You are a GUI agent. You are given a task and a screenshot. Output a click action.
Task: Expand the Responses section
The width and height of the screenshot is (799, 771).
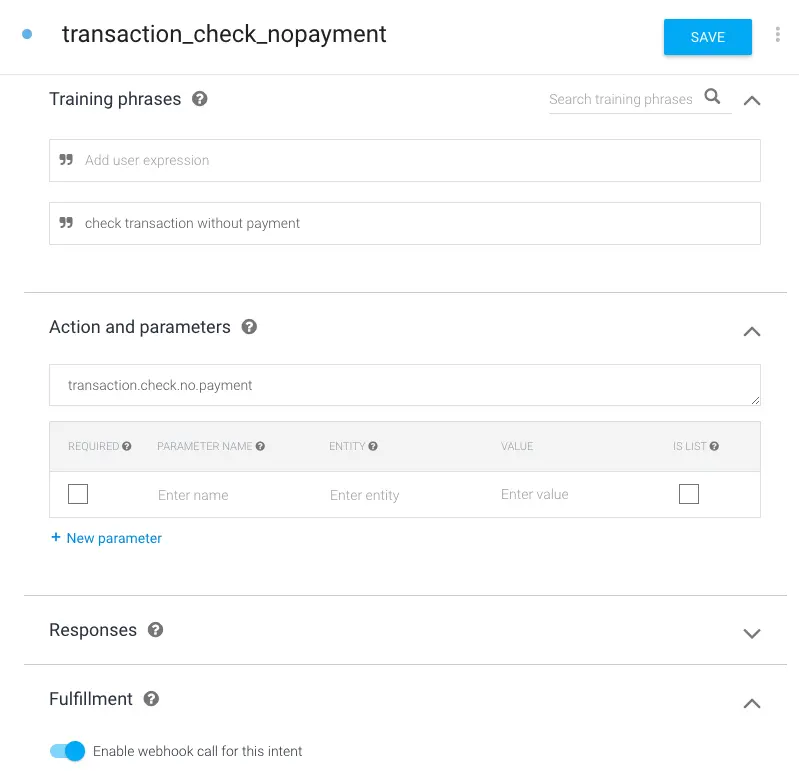(x=752, y=633)
